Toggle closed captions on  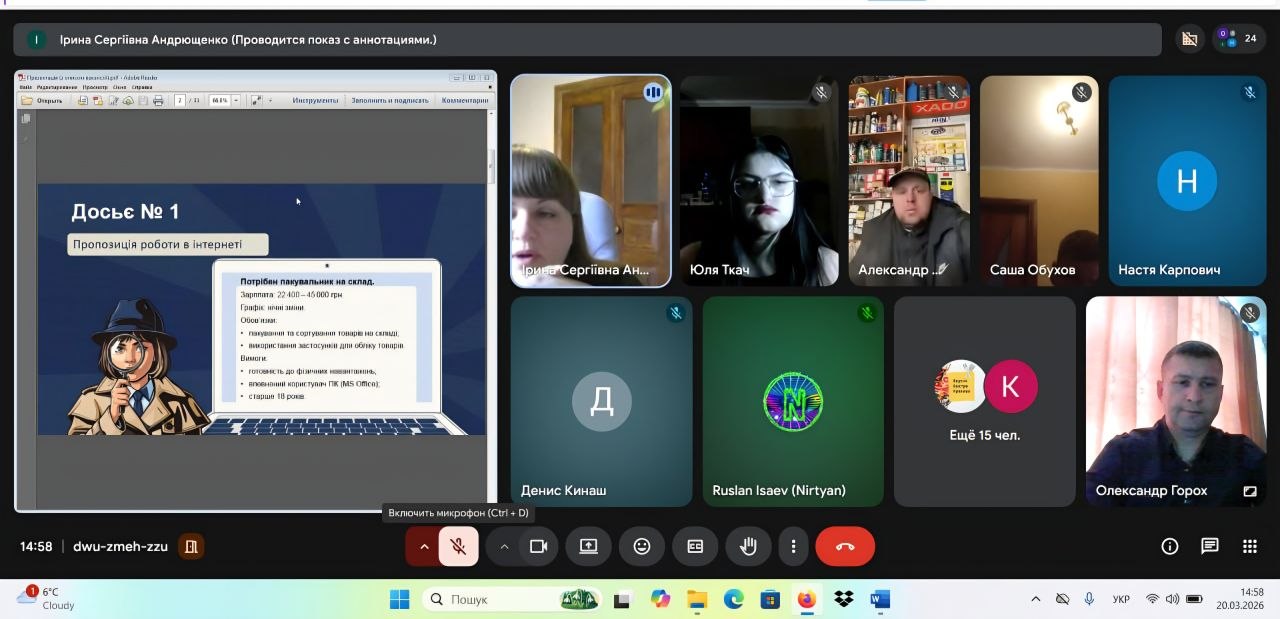click(695, 546)
